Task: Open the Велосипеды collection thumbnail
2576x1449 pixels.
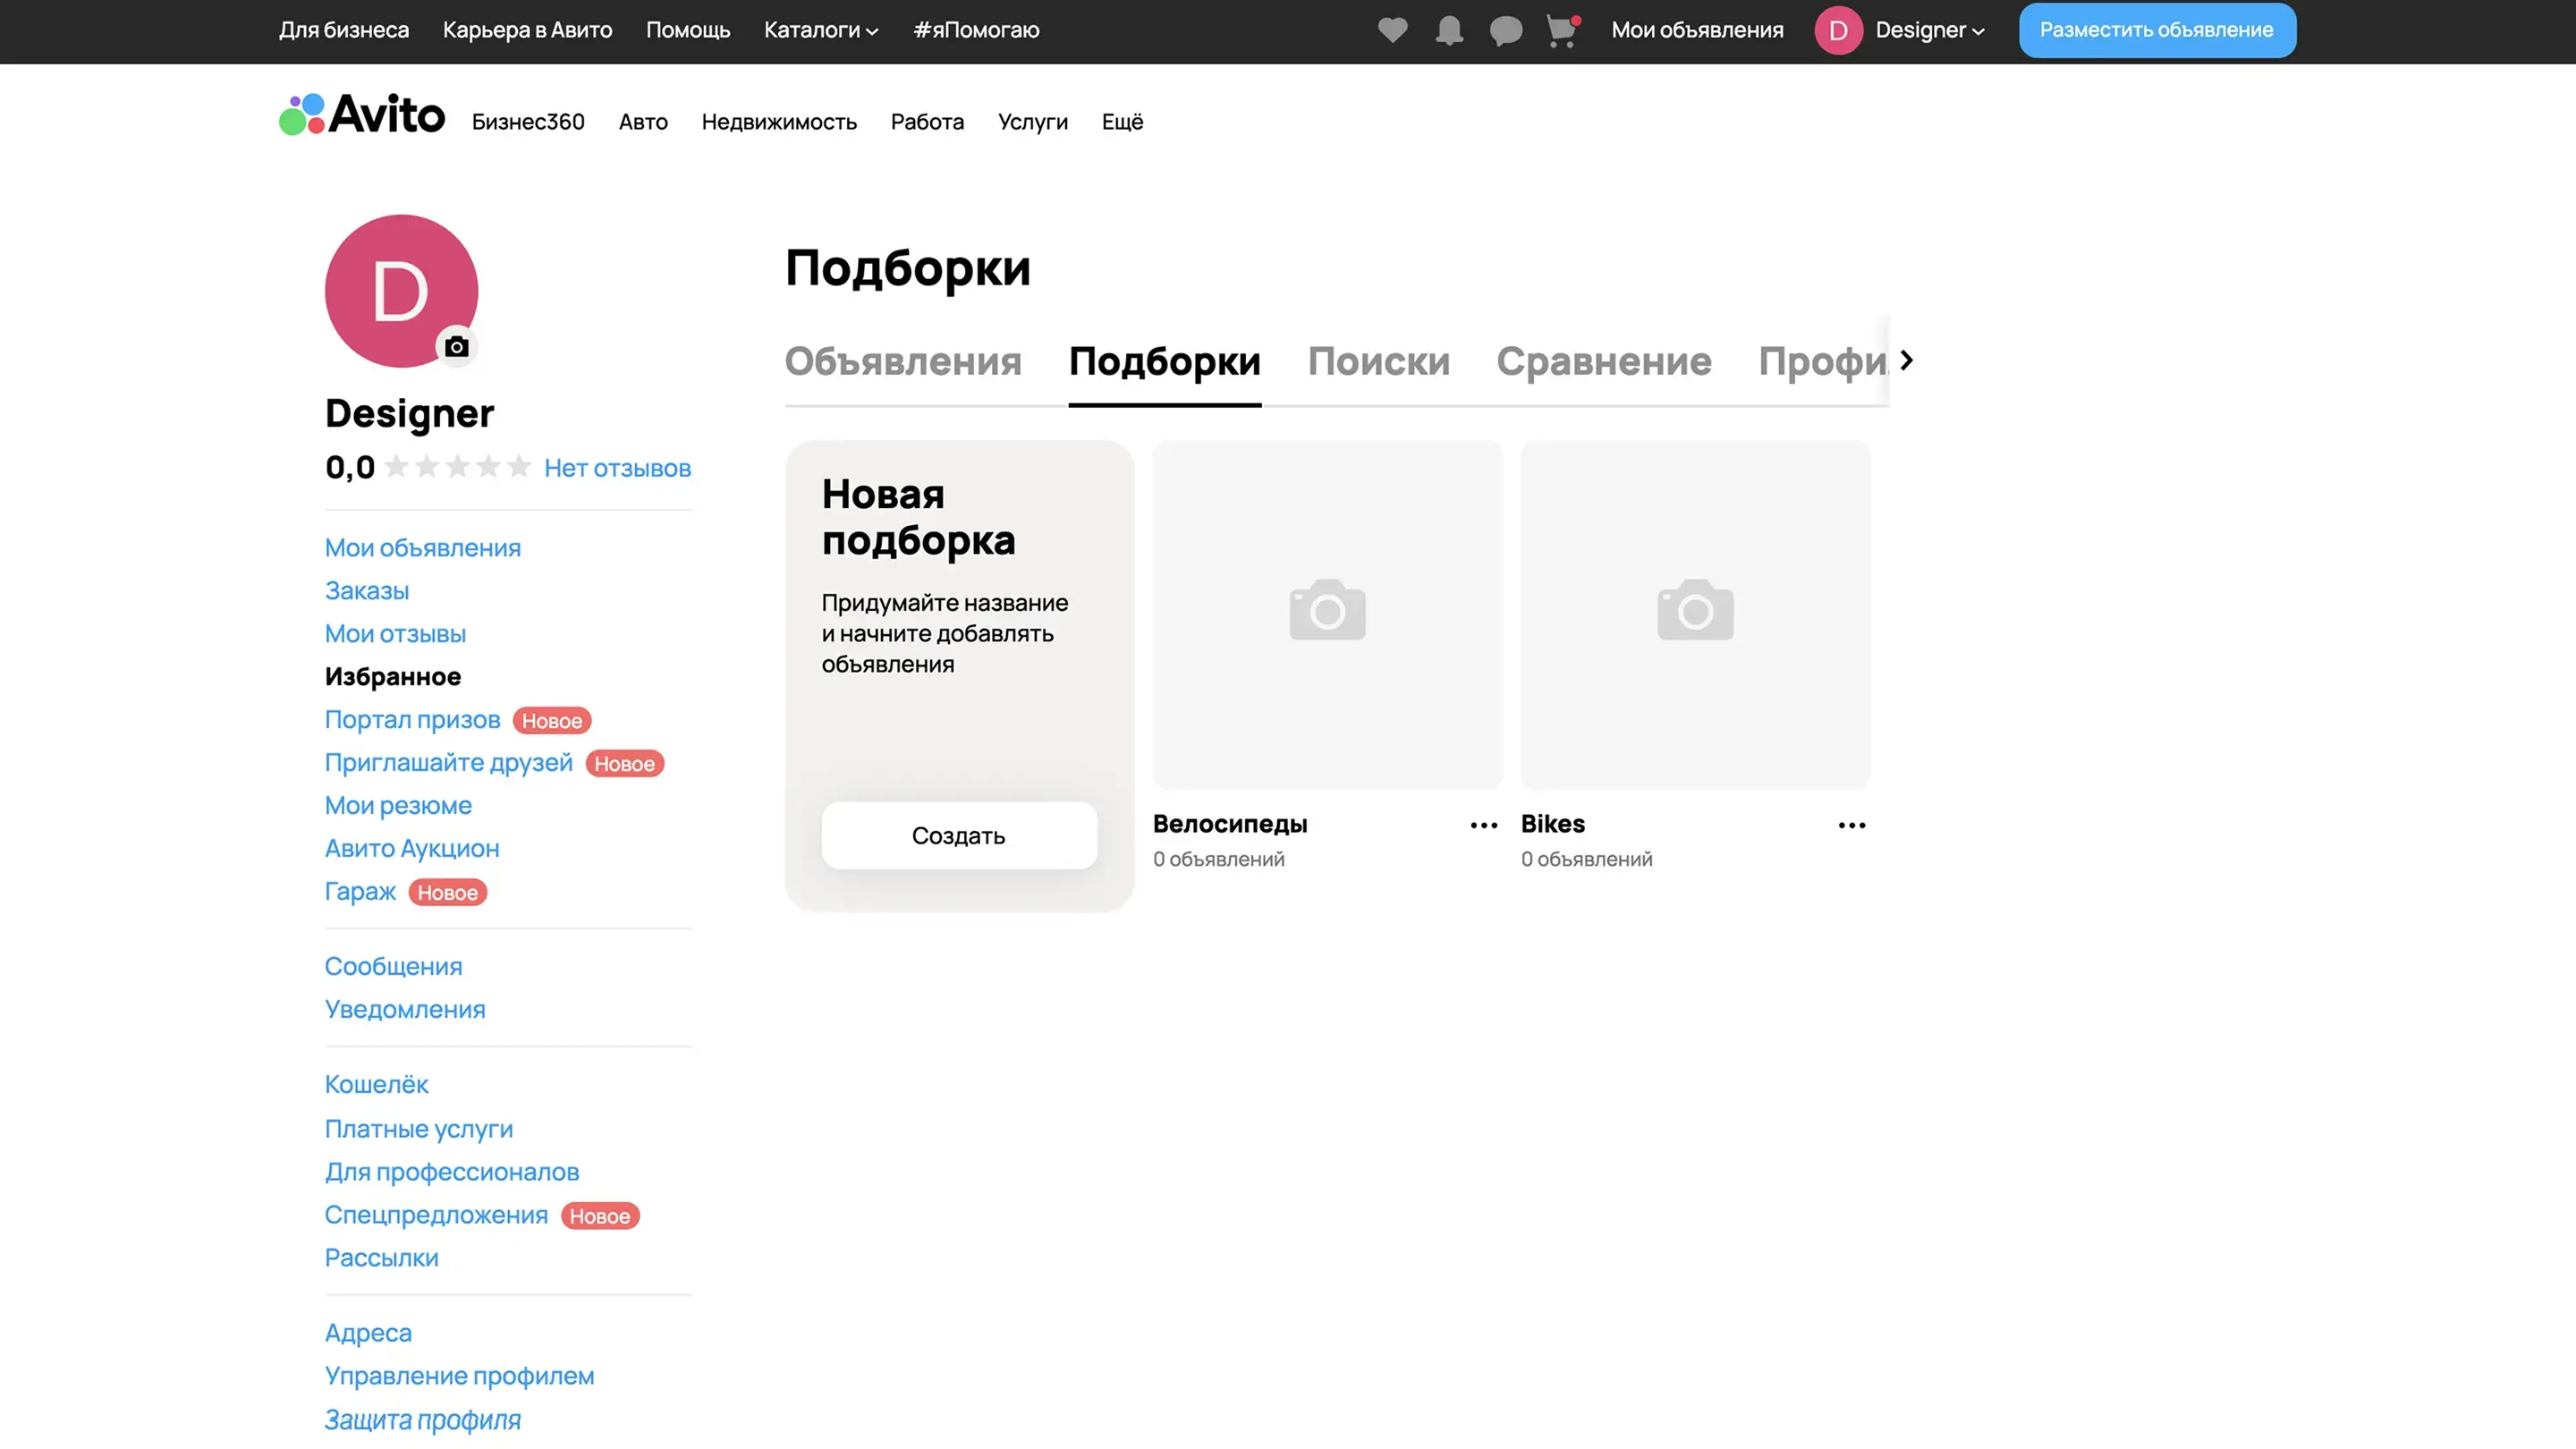Action: pos(1326,613)
